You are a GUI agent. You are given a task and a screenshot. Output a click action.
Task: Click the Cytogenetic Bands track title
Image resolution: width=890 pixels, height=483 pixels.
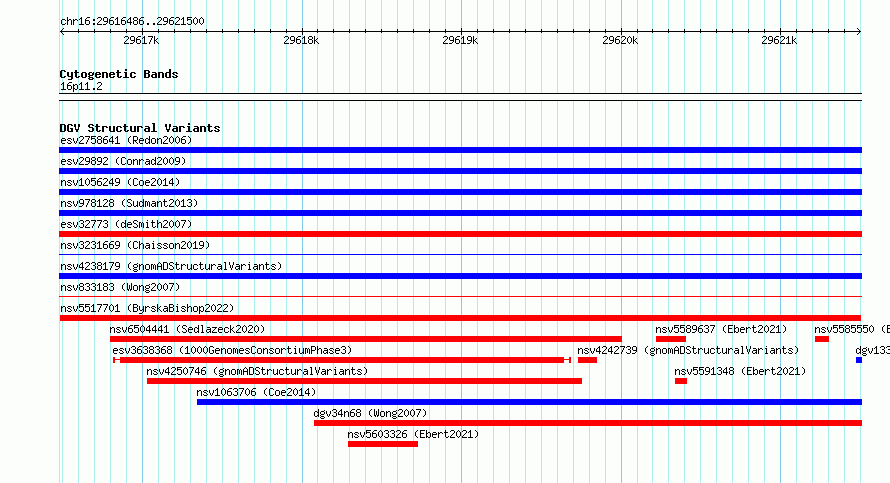(x=119, y=74)
